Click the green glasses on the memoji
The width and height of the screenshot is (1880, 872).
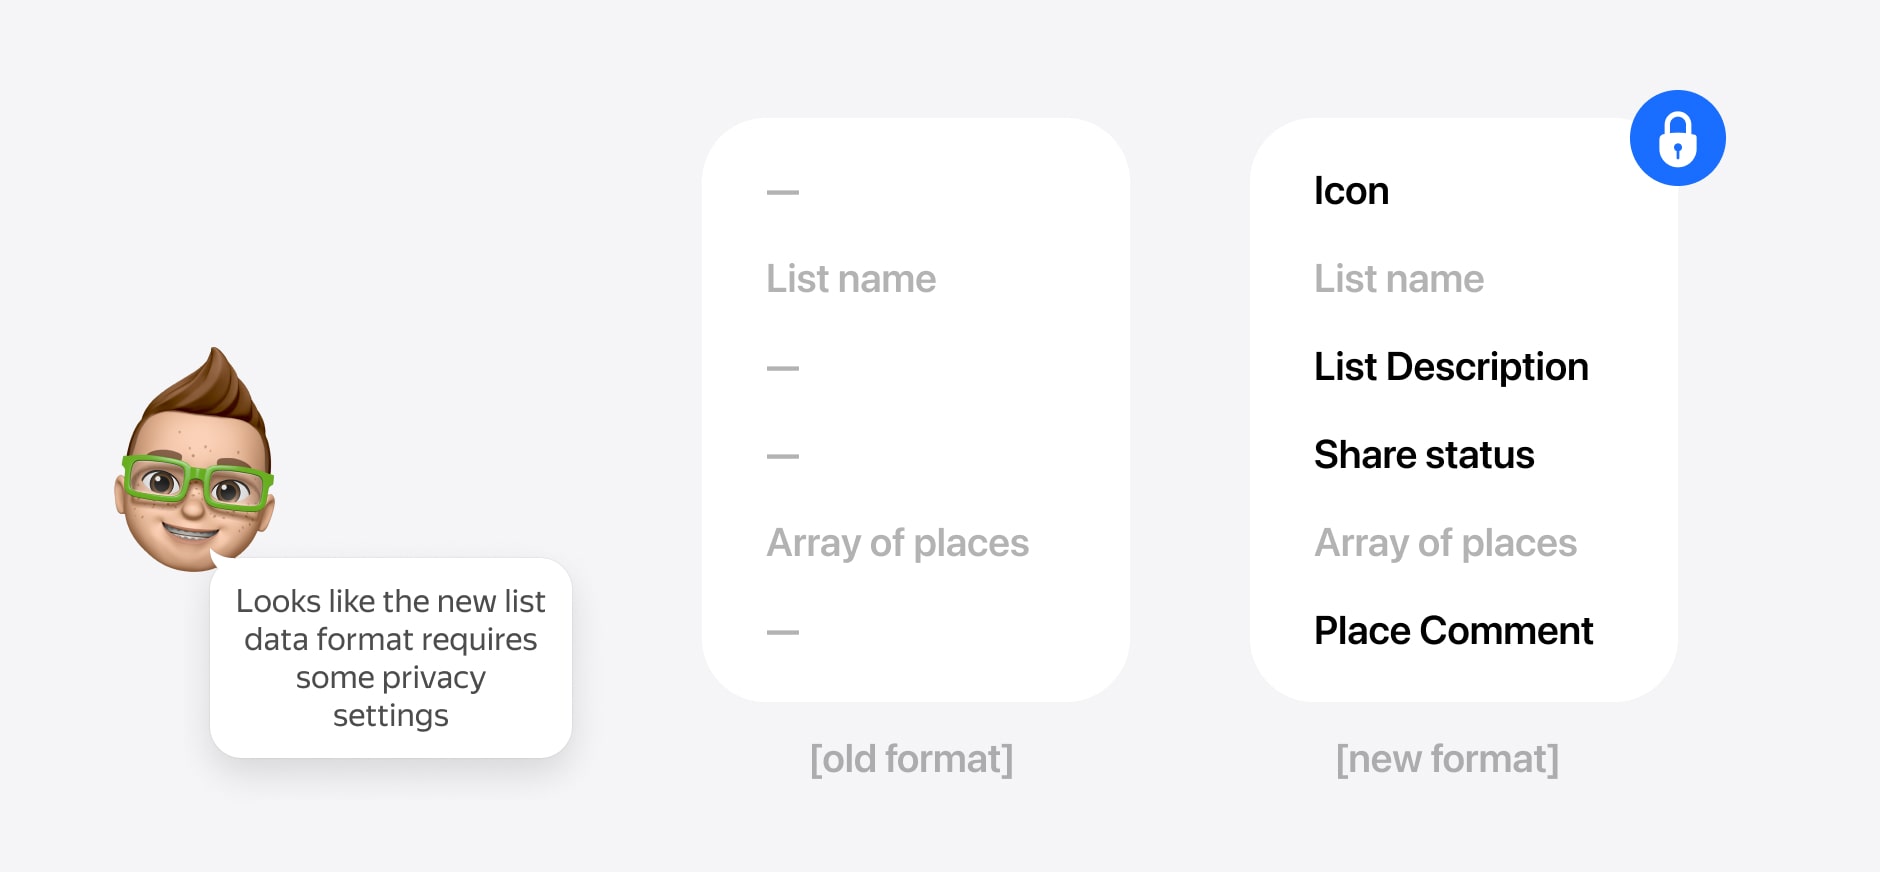point(197,483)
